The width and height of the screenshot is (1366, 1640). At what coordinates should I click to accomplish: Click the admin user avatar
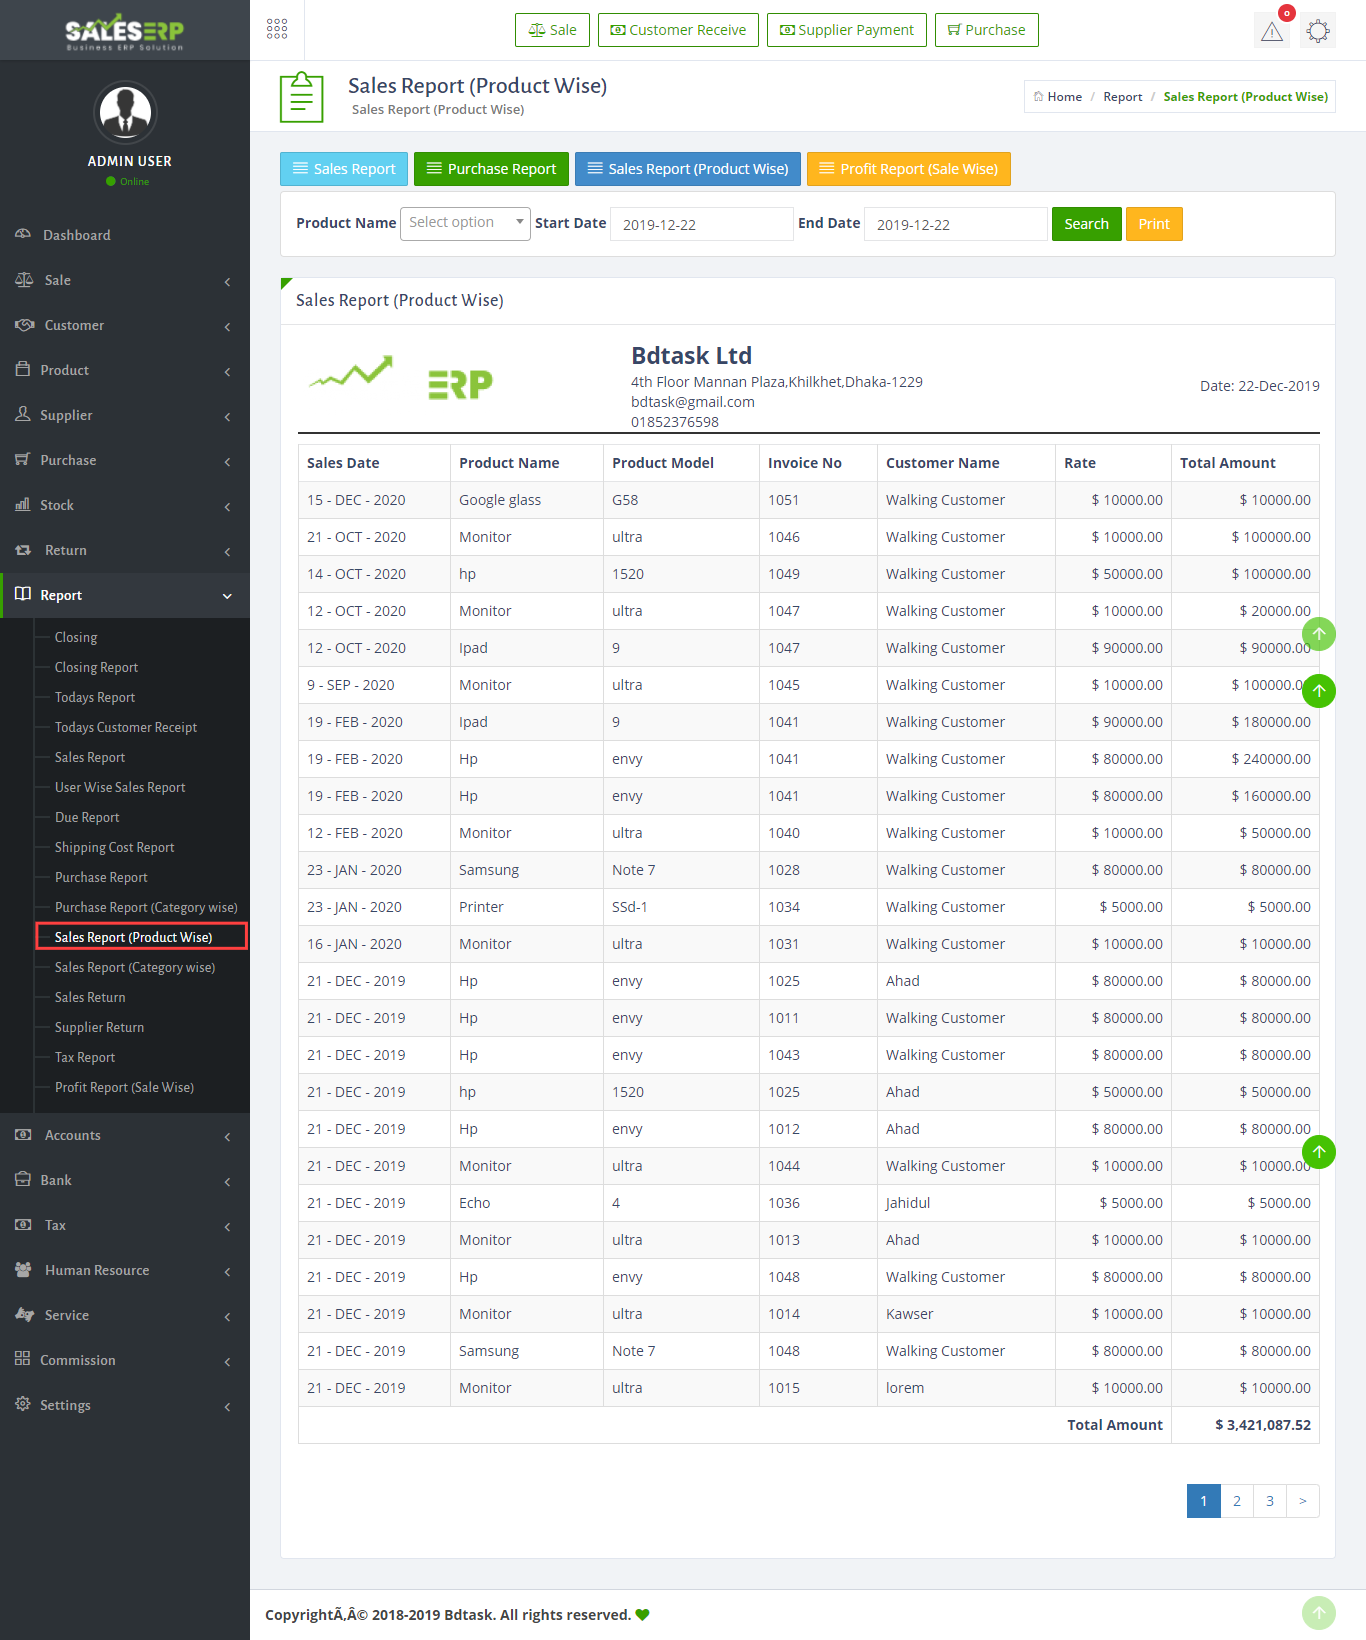tap(125, 112)
